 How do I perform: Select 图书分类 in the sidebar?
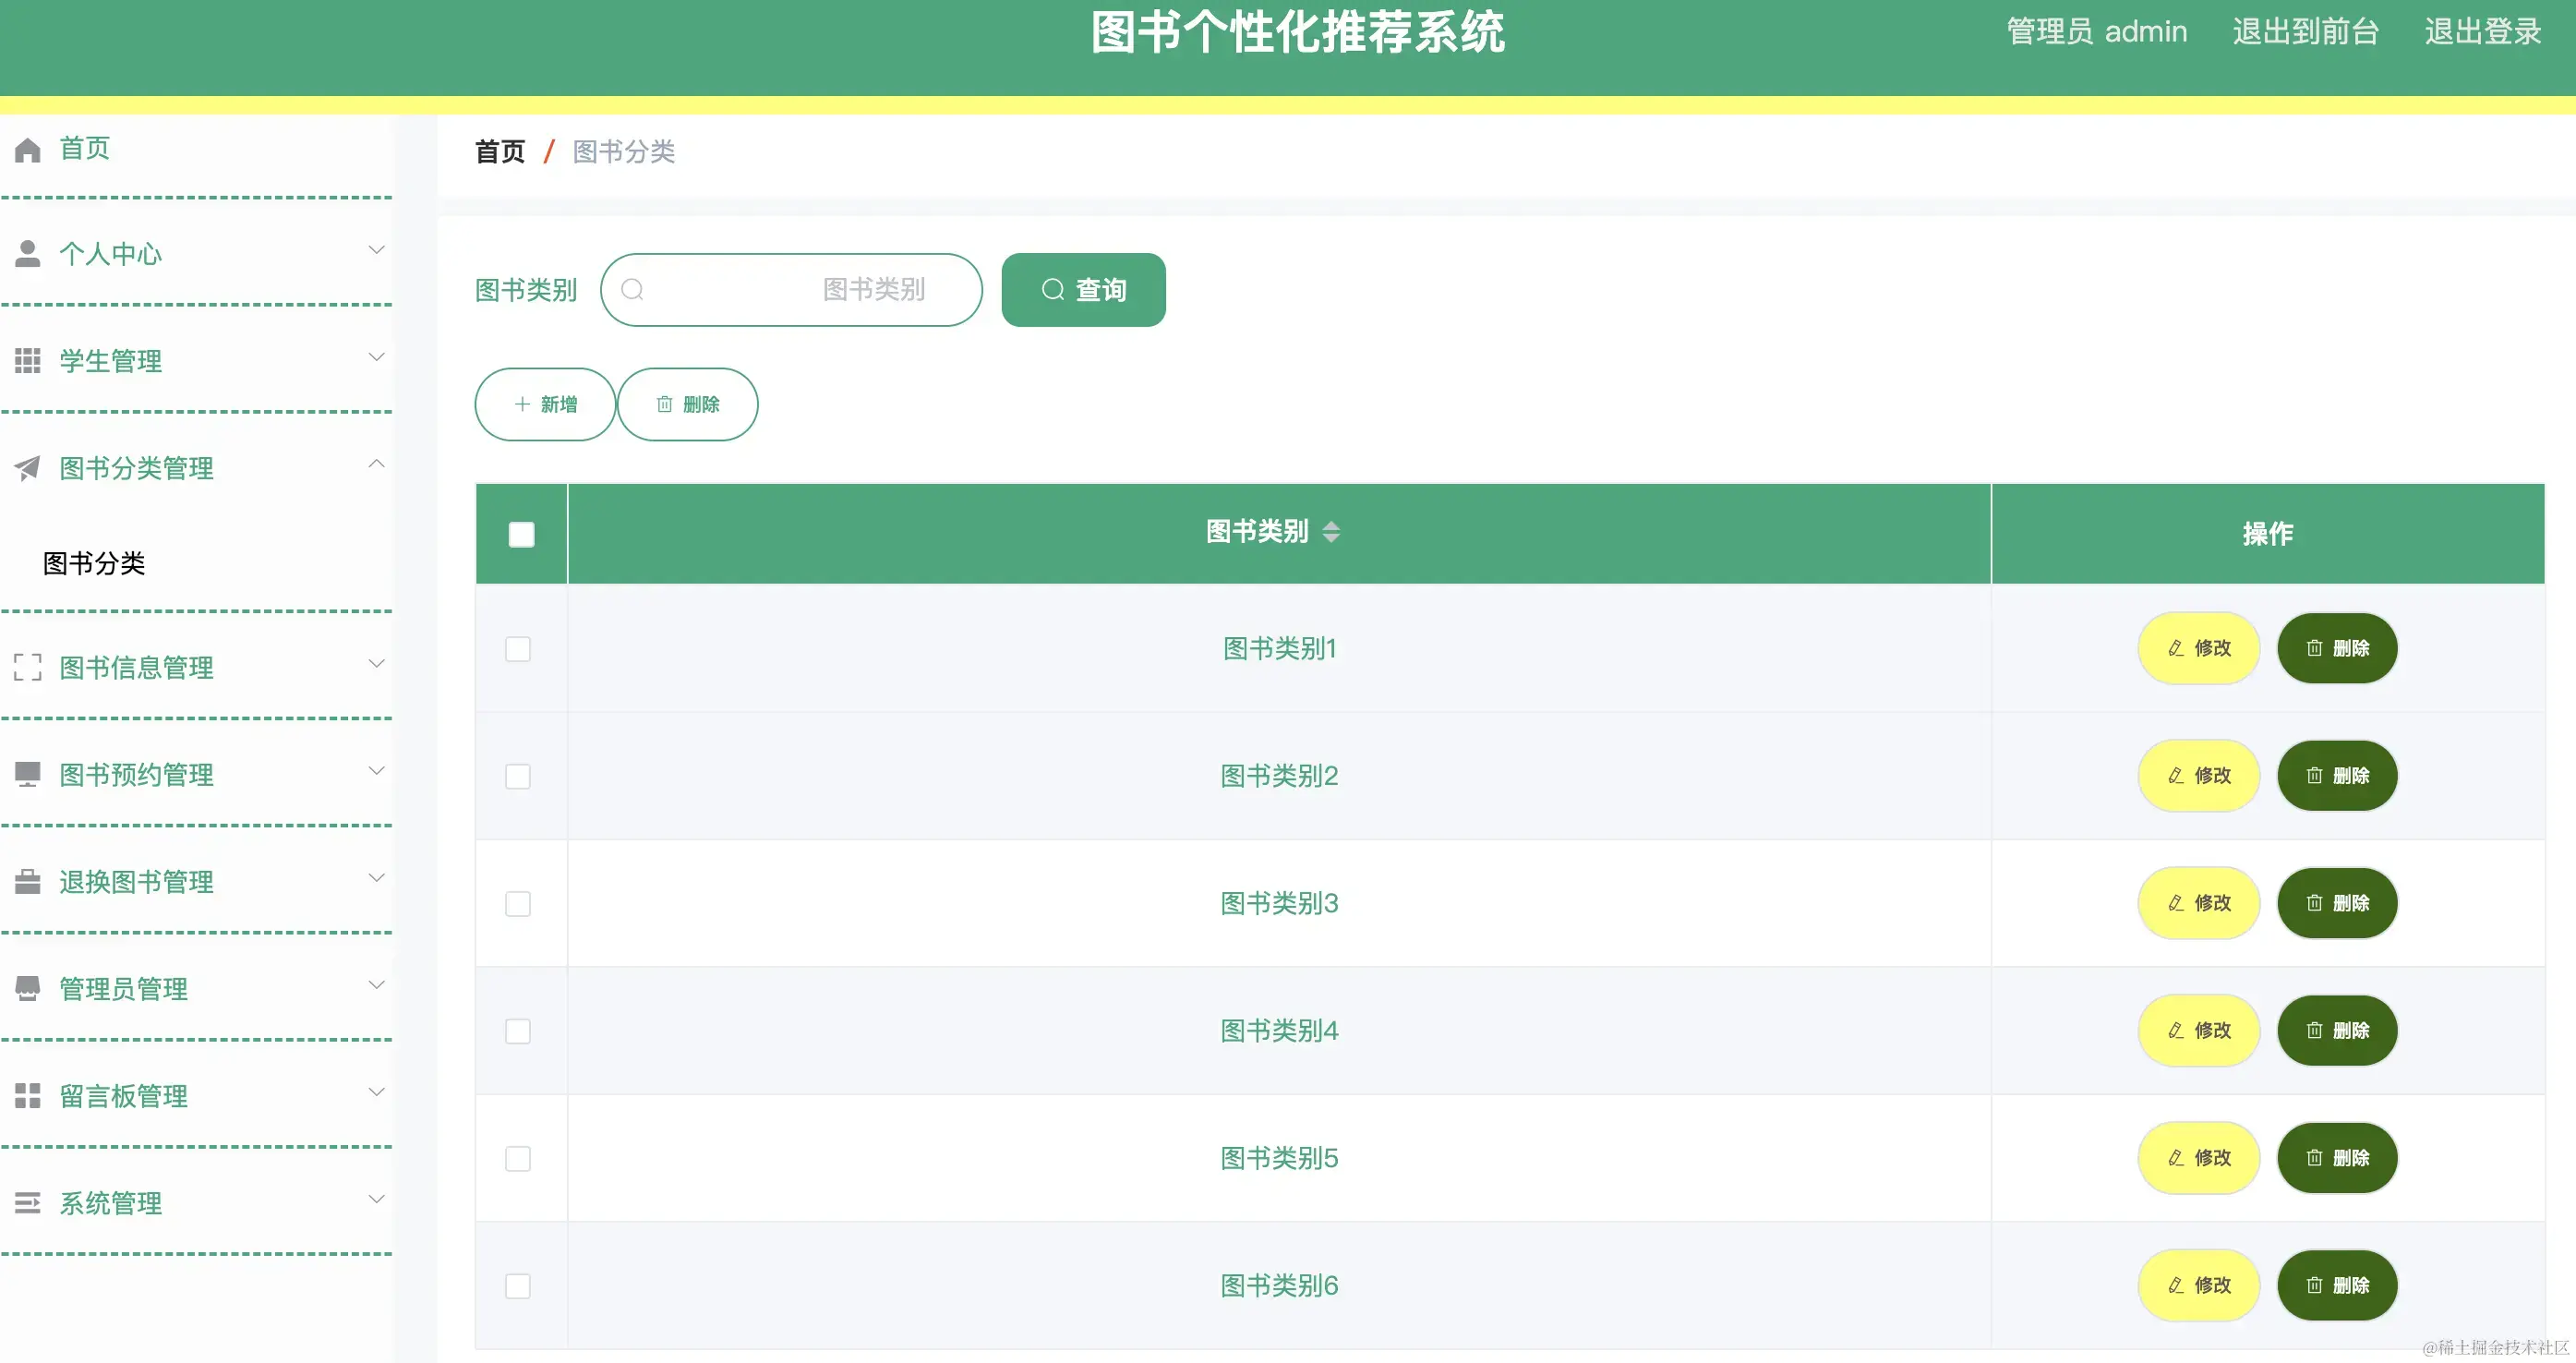[x=93, y=563]
